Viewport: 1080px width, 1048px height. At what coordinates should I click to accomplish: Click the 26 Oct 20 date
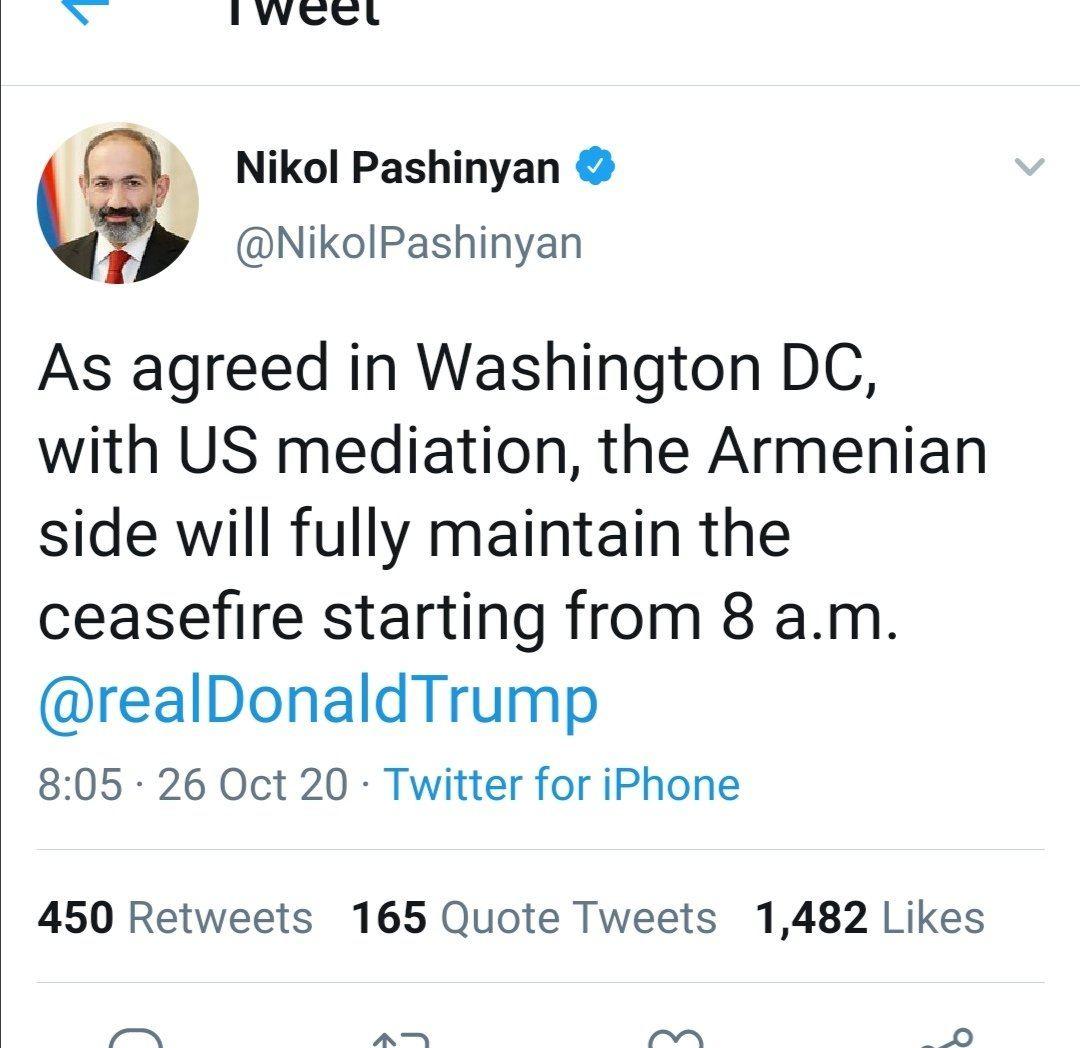(253, 785)
